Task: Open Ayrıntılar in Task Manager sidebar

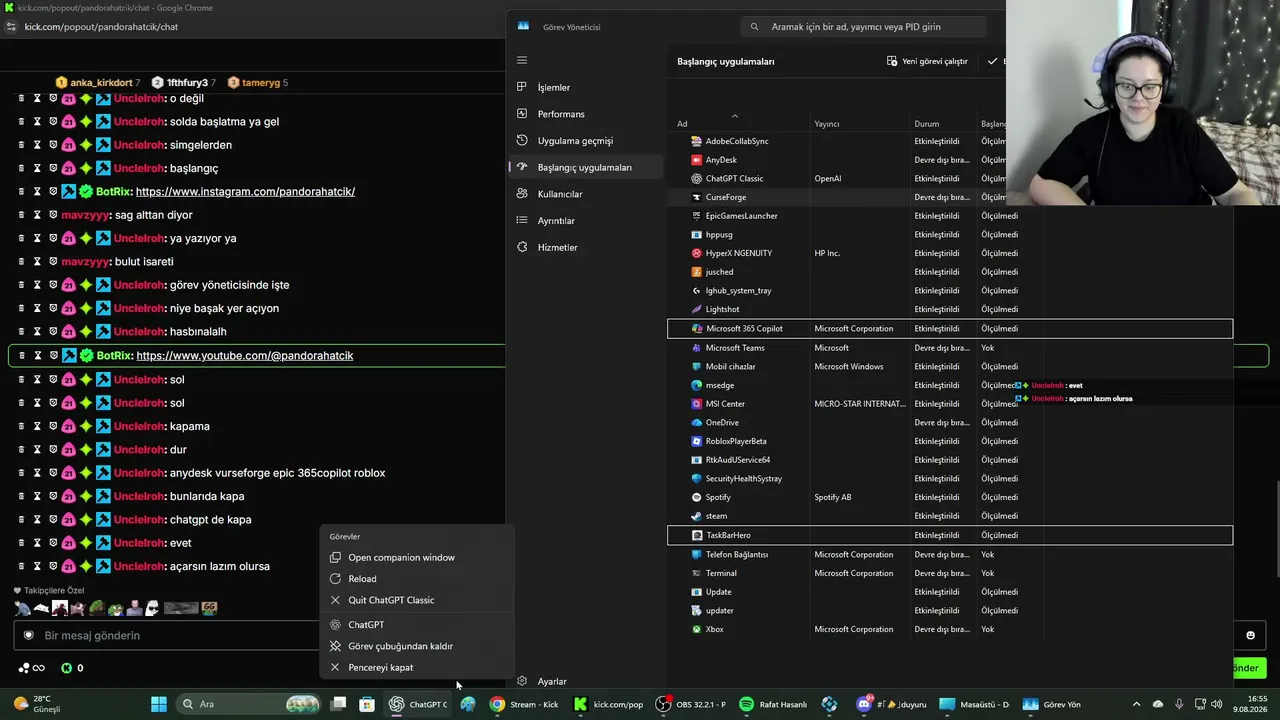Action: [585, 220]
